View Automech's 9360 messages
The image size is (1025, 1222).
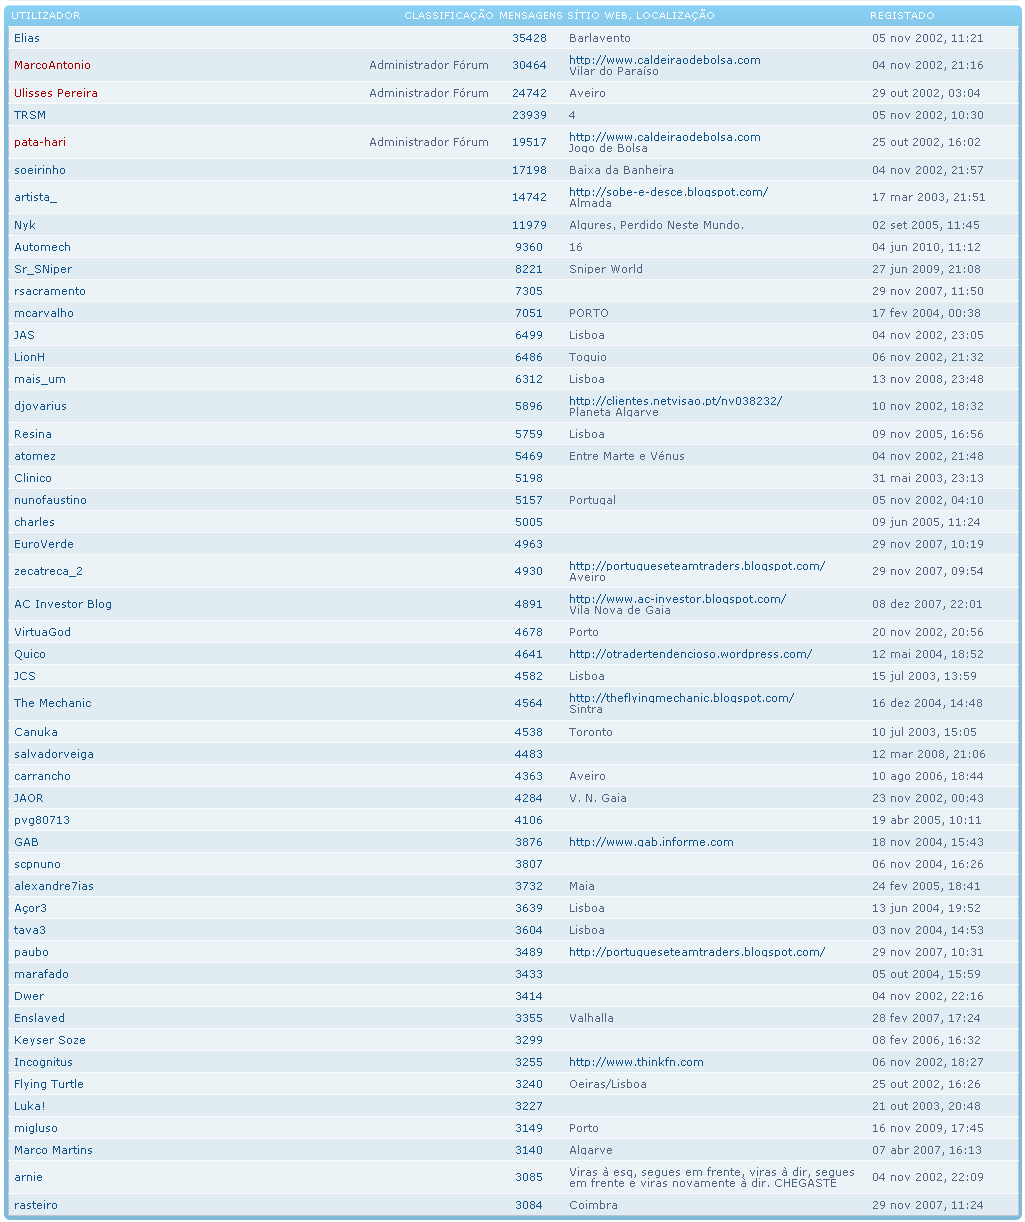pos(529,247)
